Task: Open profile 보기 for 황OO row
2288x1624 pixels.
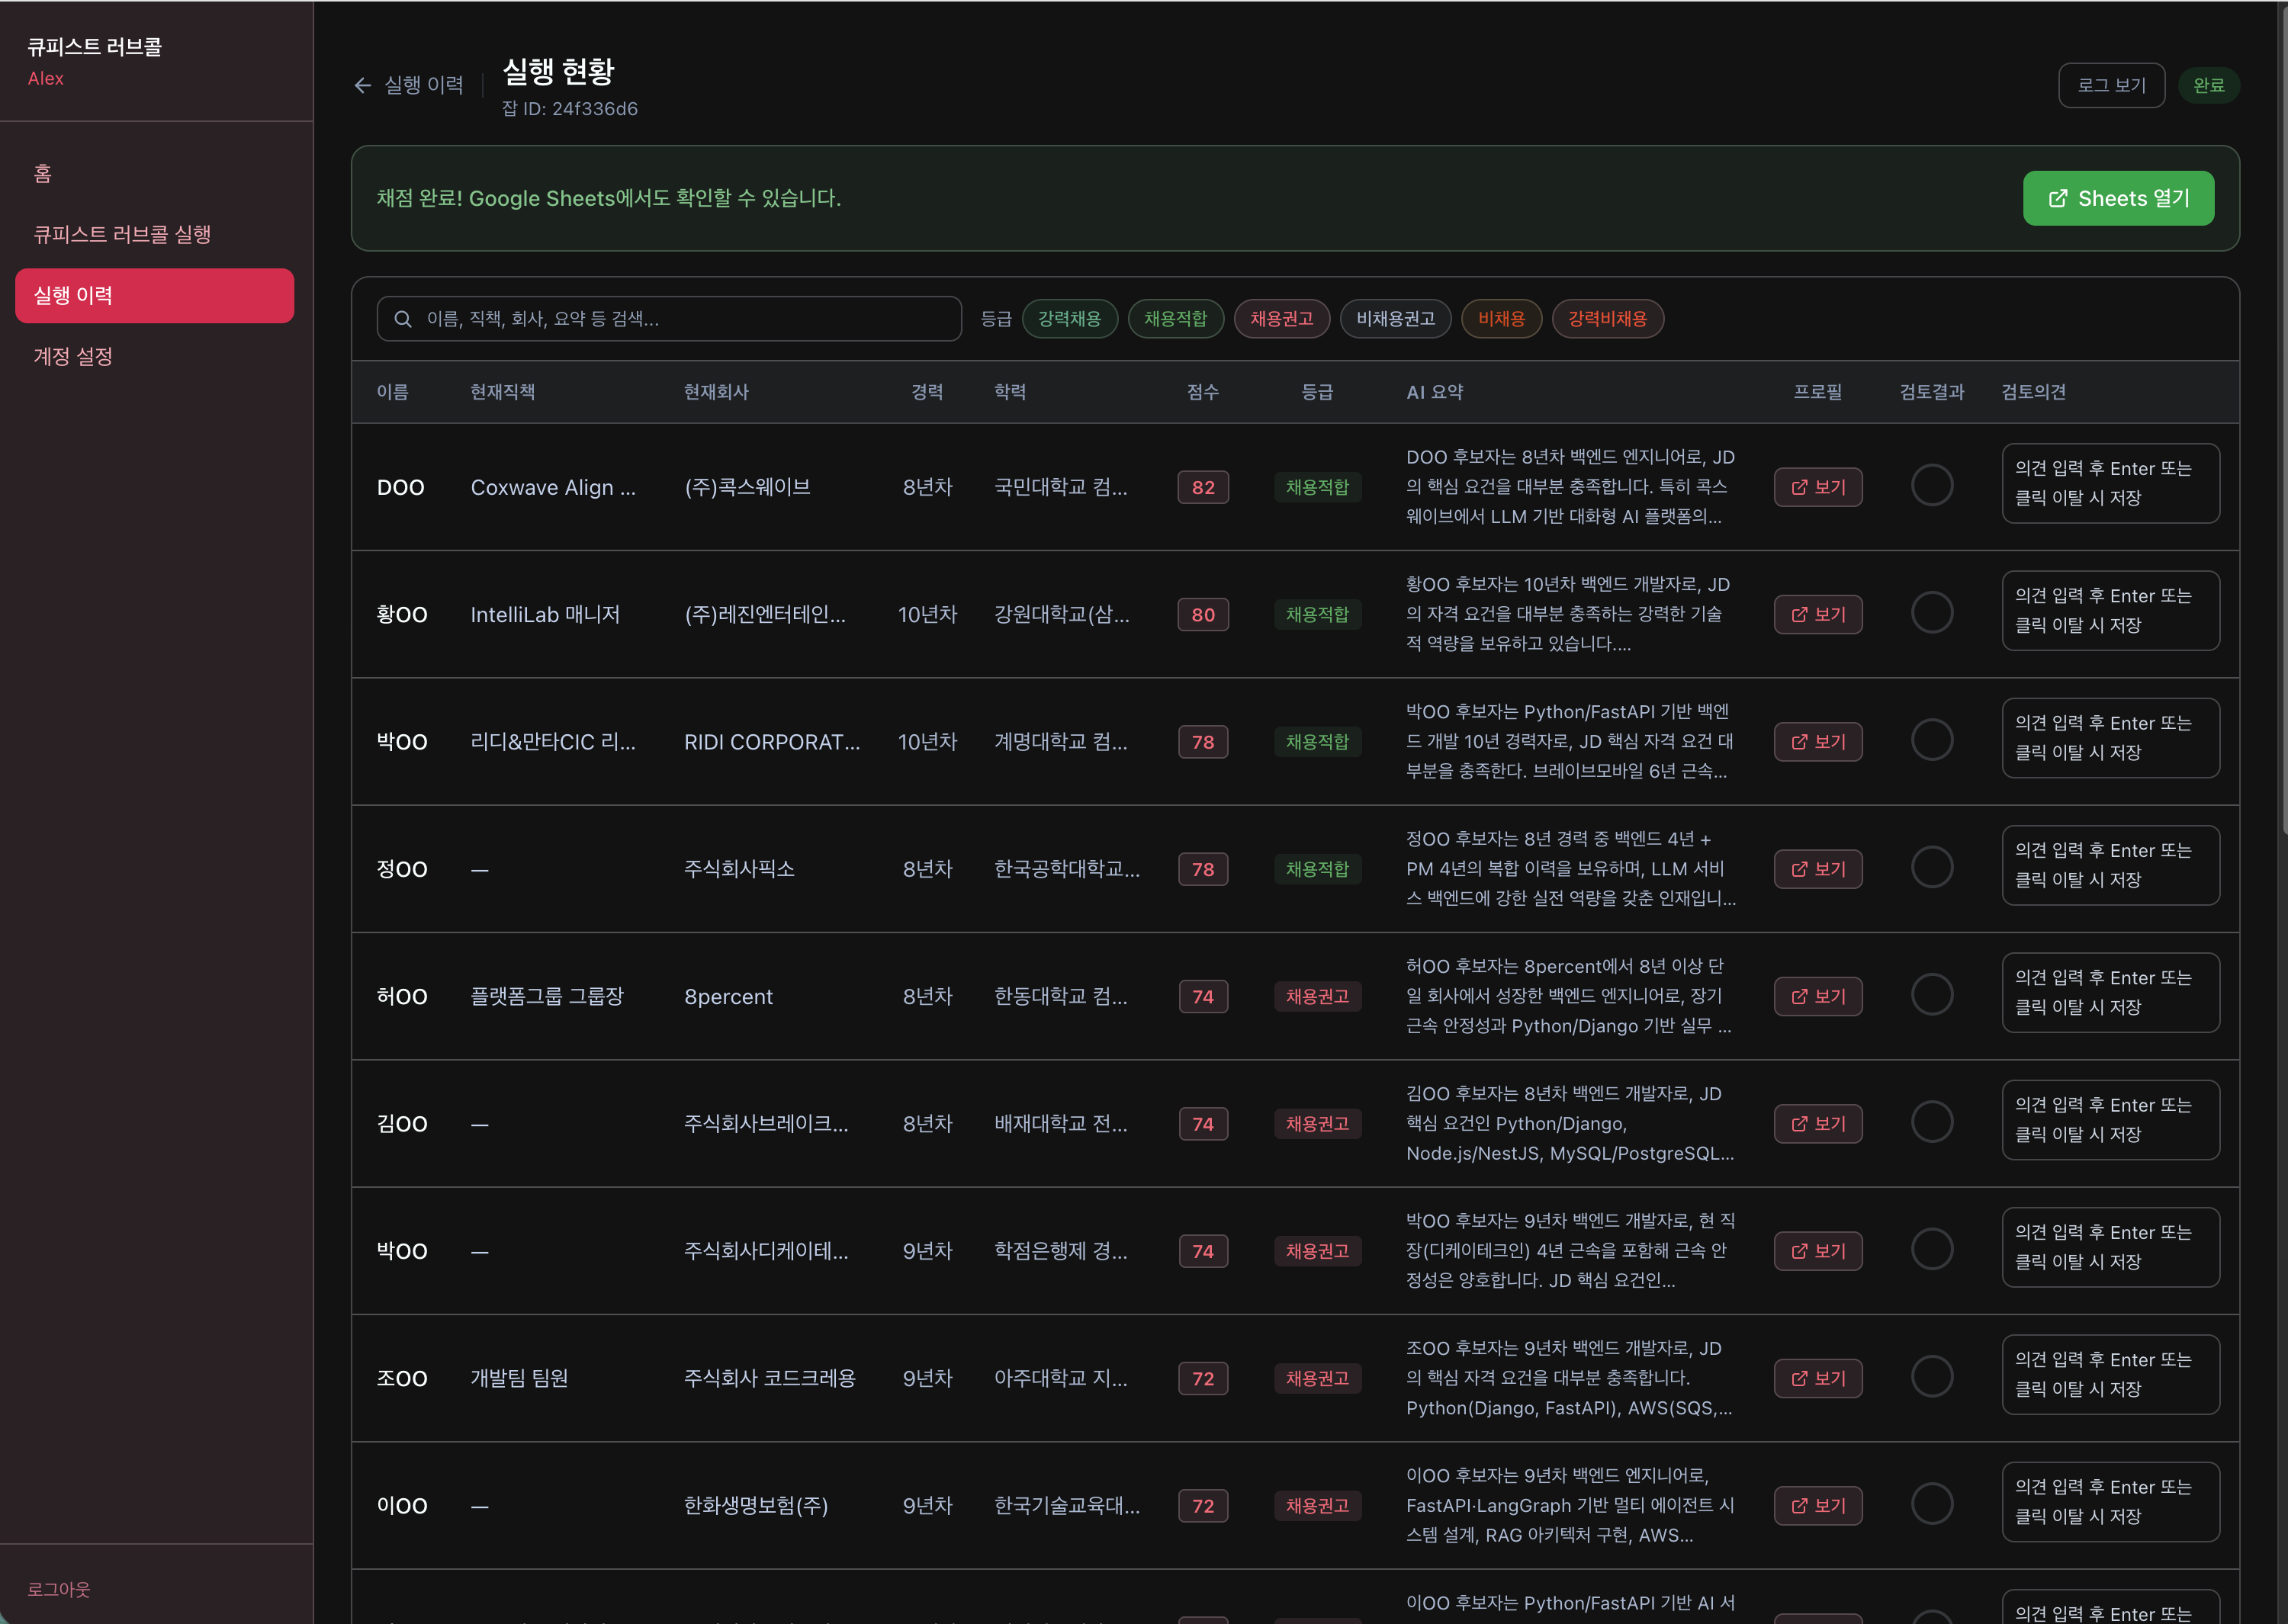Action: (1817, 614)
